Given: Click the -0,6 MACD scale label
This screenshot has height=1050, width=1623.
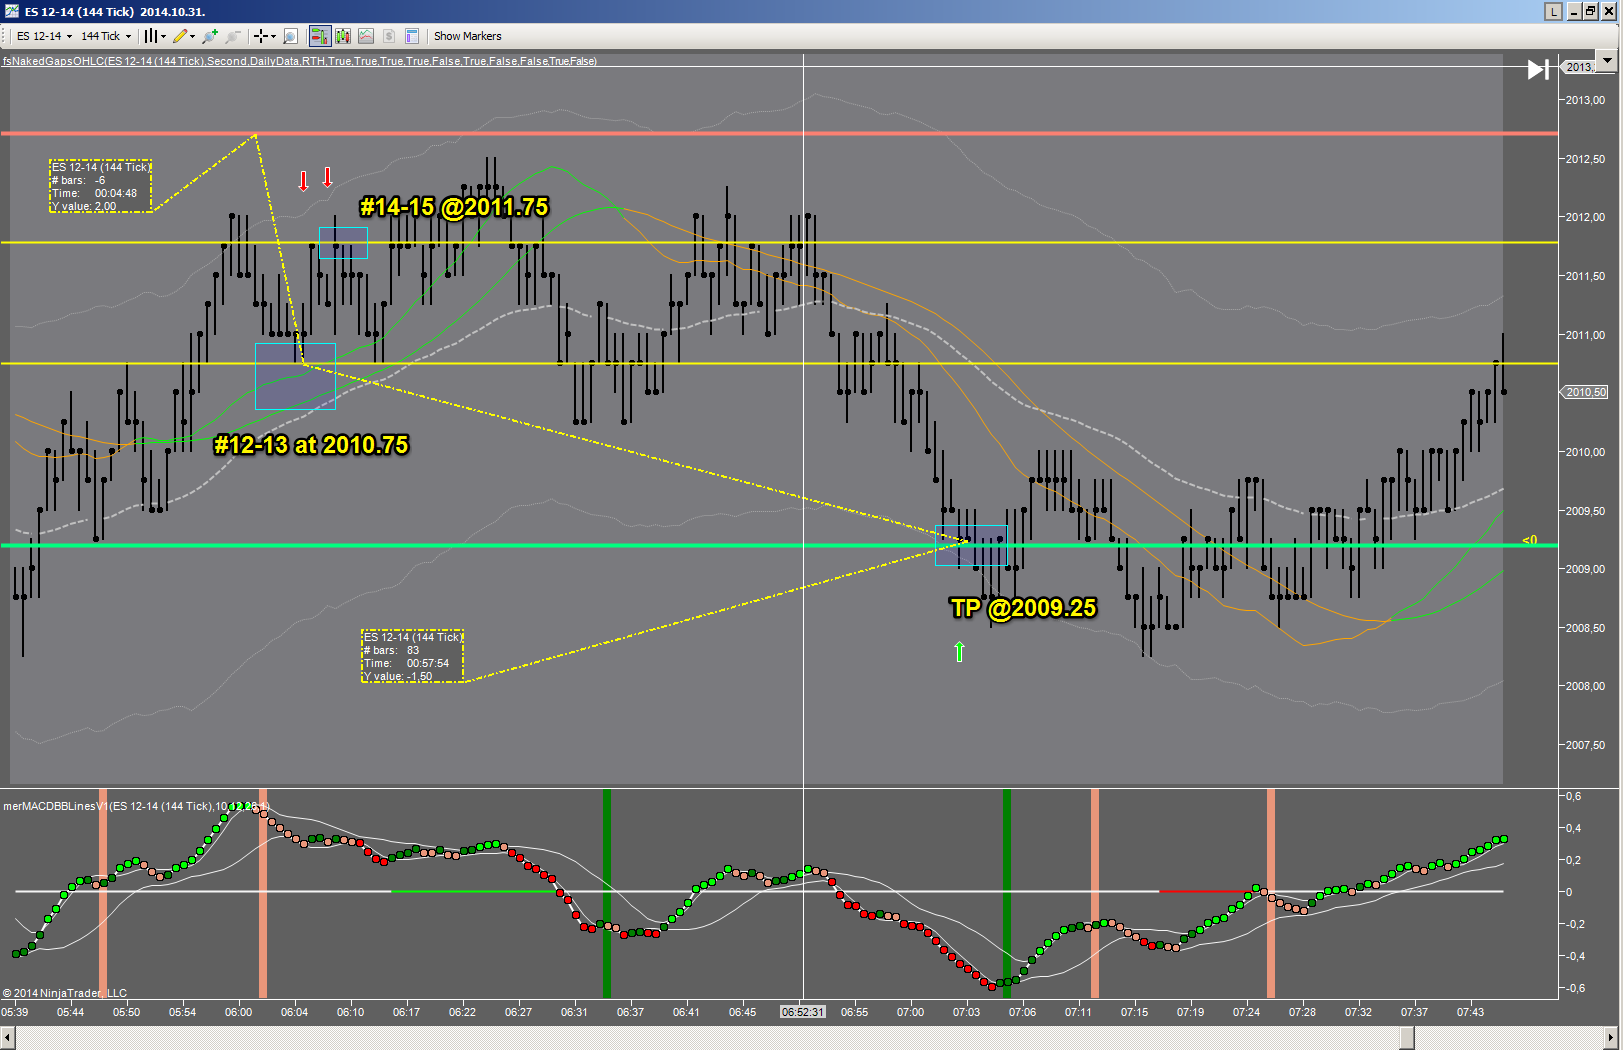Looking at the screenshot, I should tap(1573, 988).
